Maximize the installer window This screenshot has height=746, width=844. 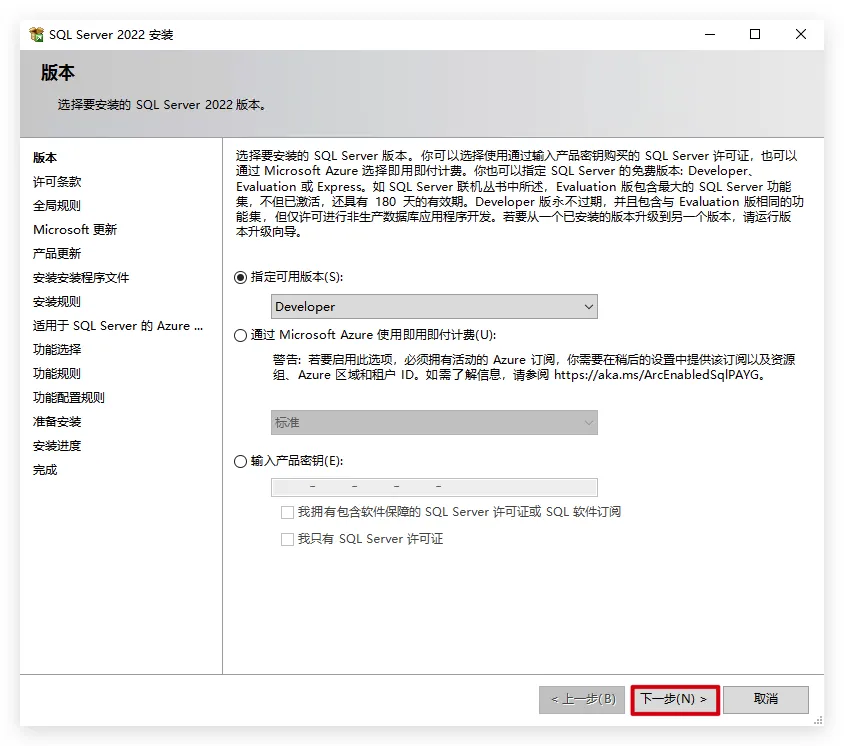[755, 34]
